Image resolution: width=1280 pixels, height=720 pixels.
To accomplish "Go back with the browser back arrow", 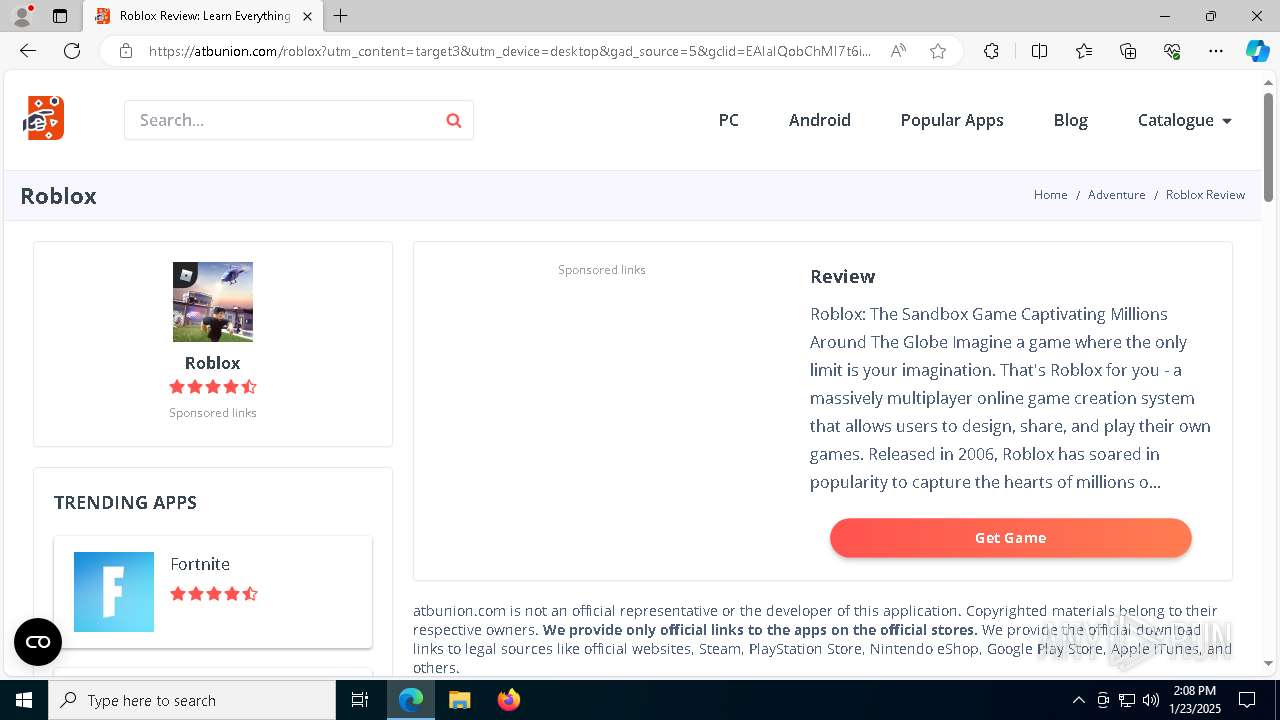I will [x=28, y=51].
